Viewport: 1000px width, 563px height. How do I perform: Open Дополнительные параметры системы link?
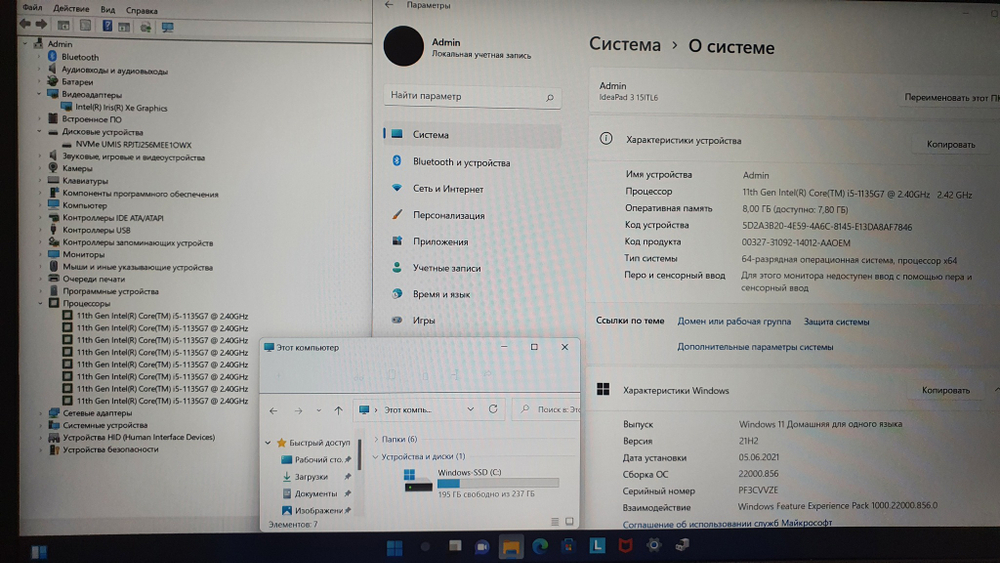point(755,347)
